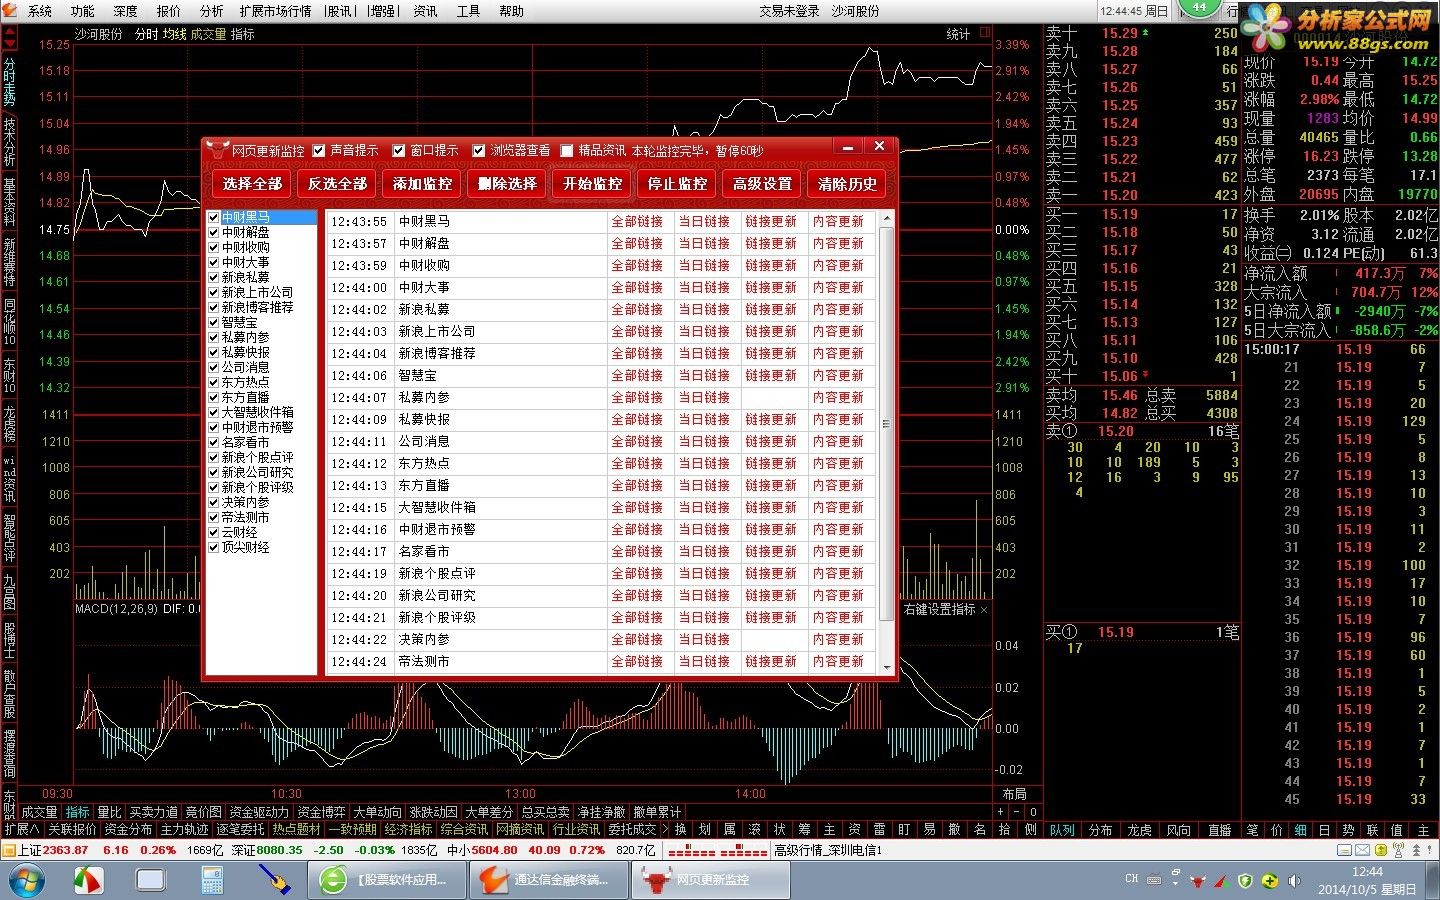Click the speaker volume tray icon
The width and height of the screenshot is (1440, 900).
tap(1295, 881)
